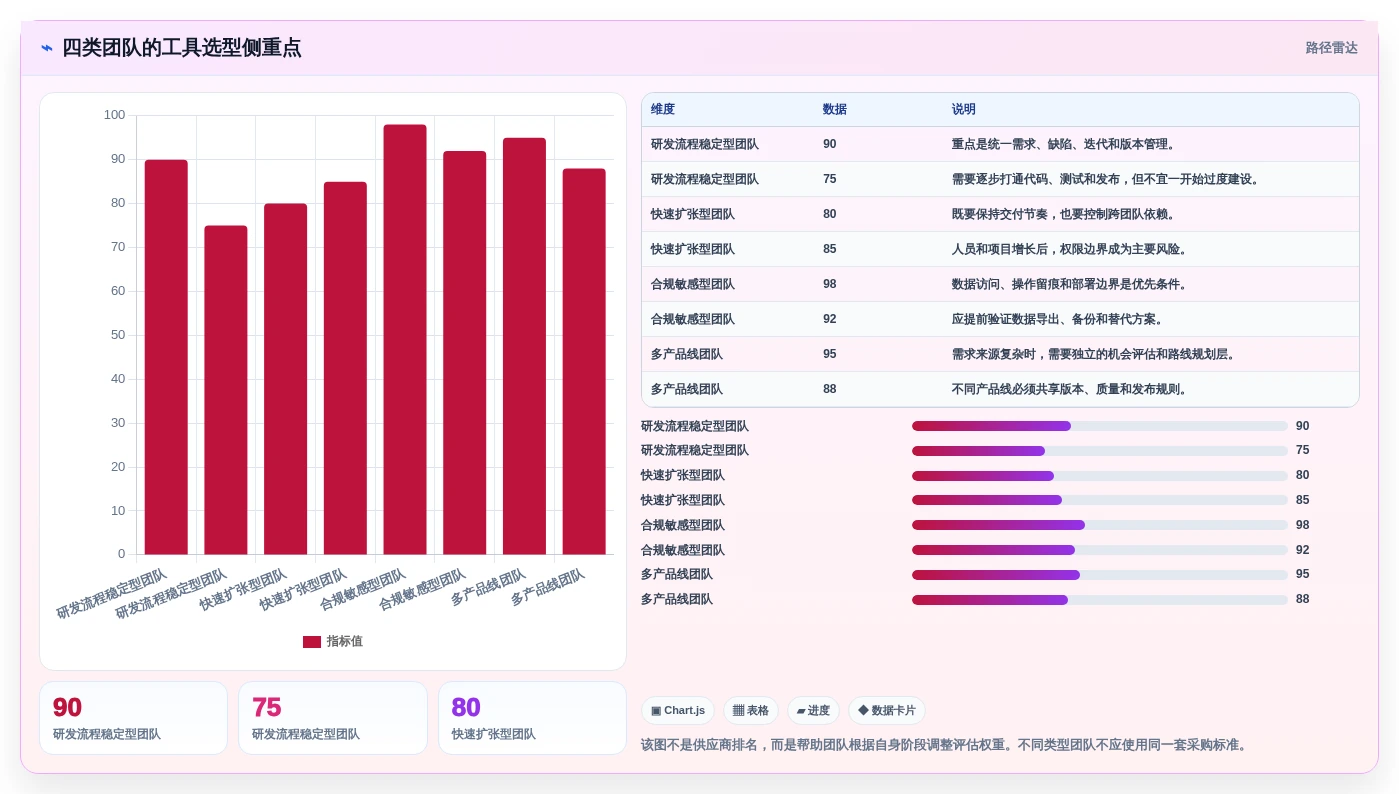Click table cell 人员和项目增长后，权限边界成为主要风险。
Viewport: 1399px width, 794px height.
click(1070, 249)
